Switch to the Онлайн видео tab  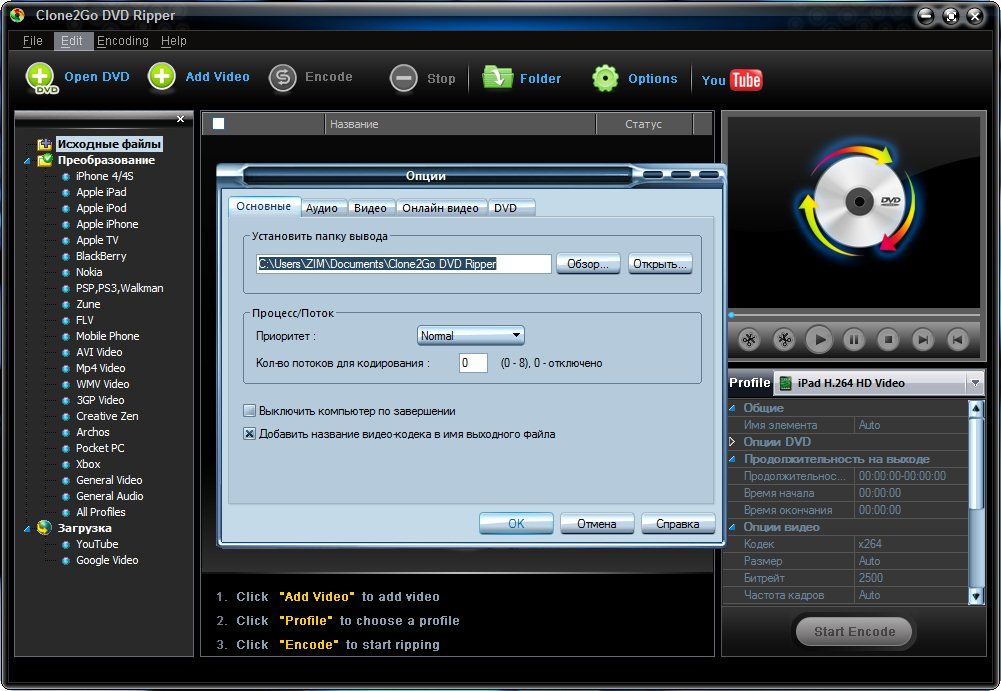440,208
